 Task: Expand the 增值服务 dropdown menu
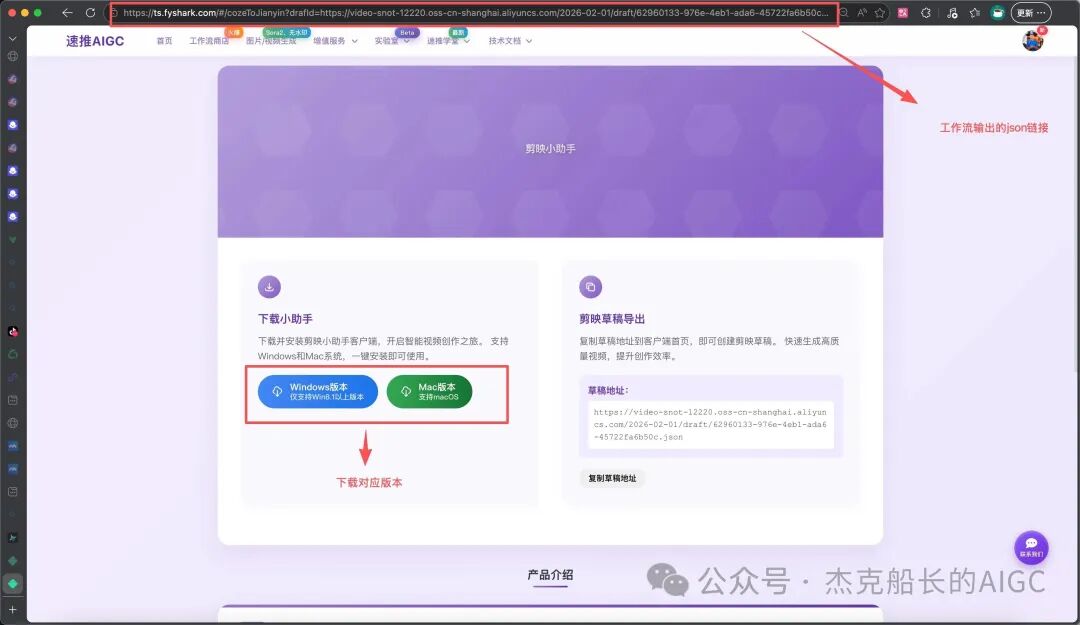click(x=335, y=41)
